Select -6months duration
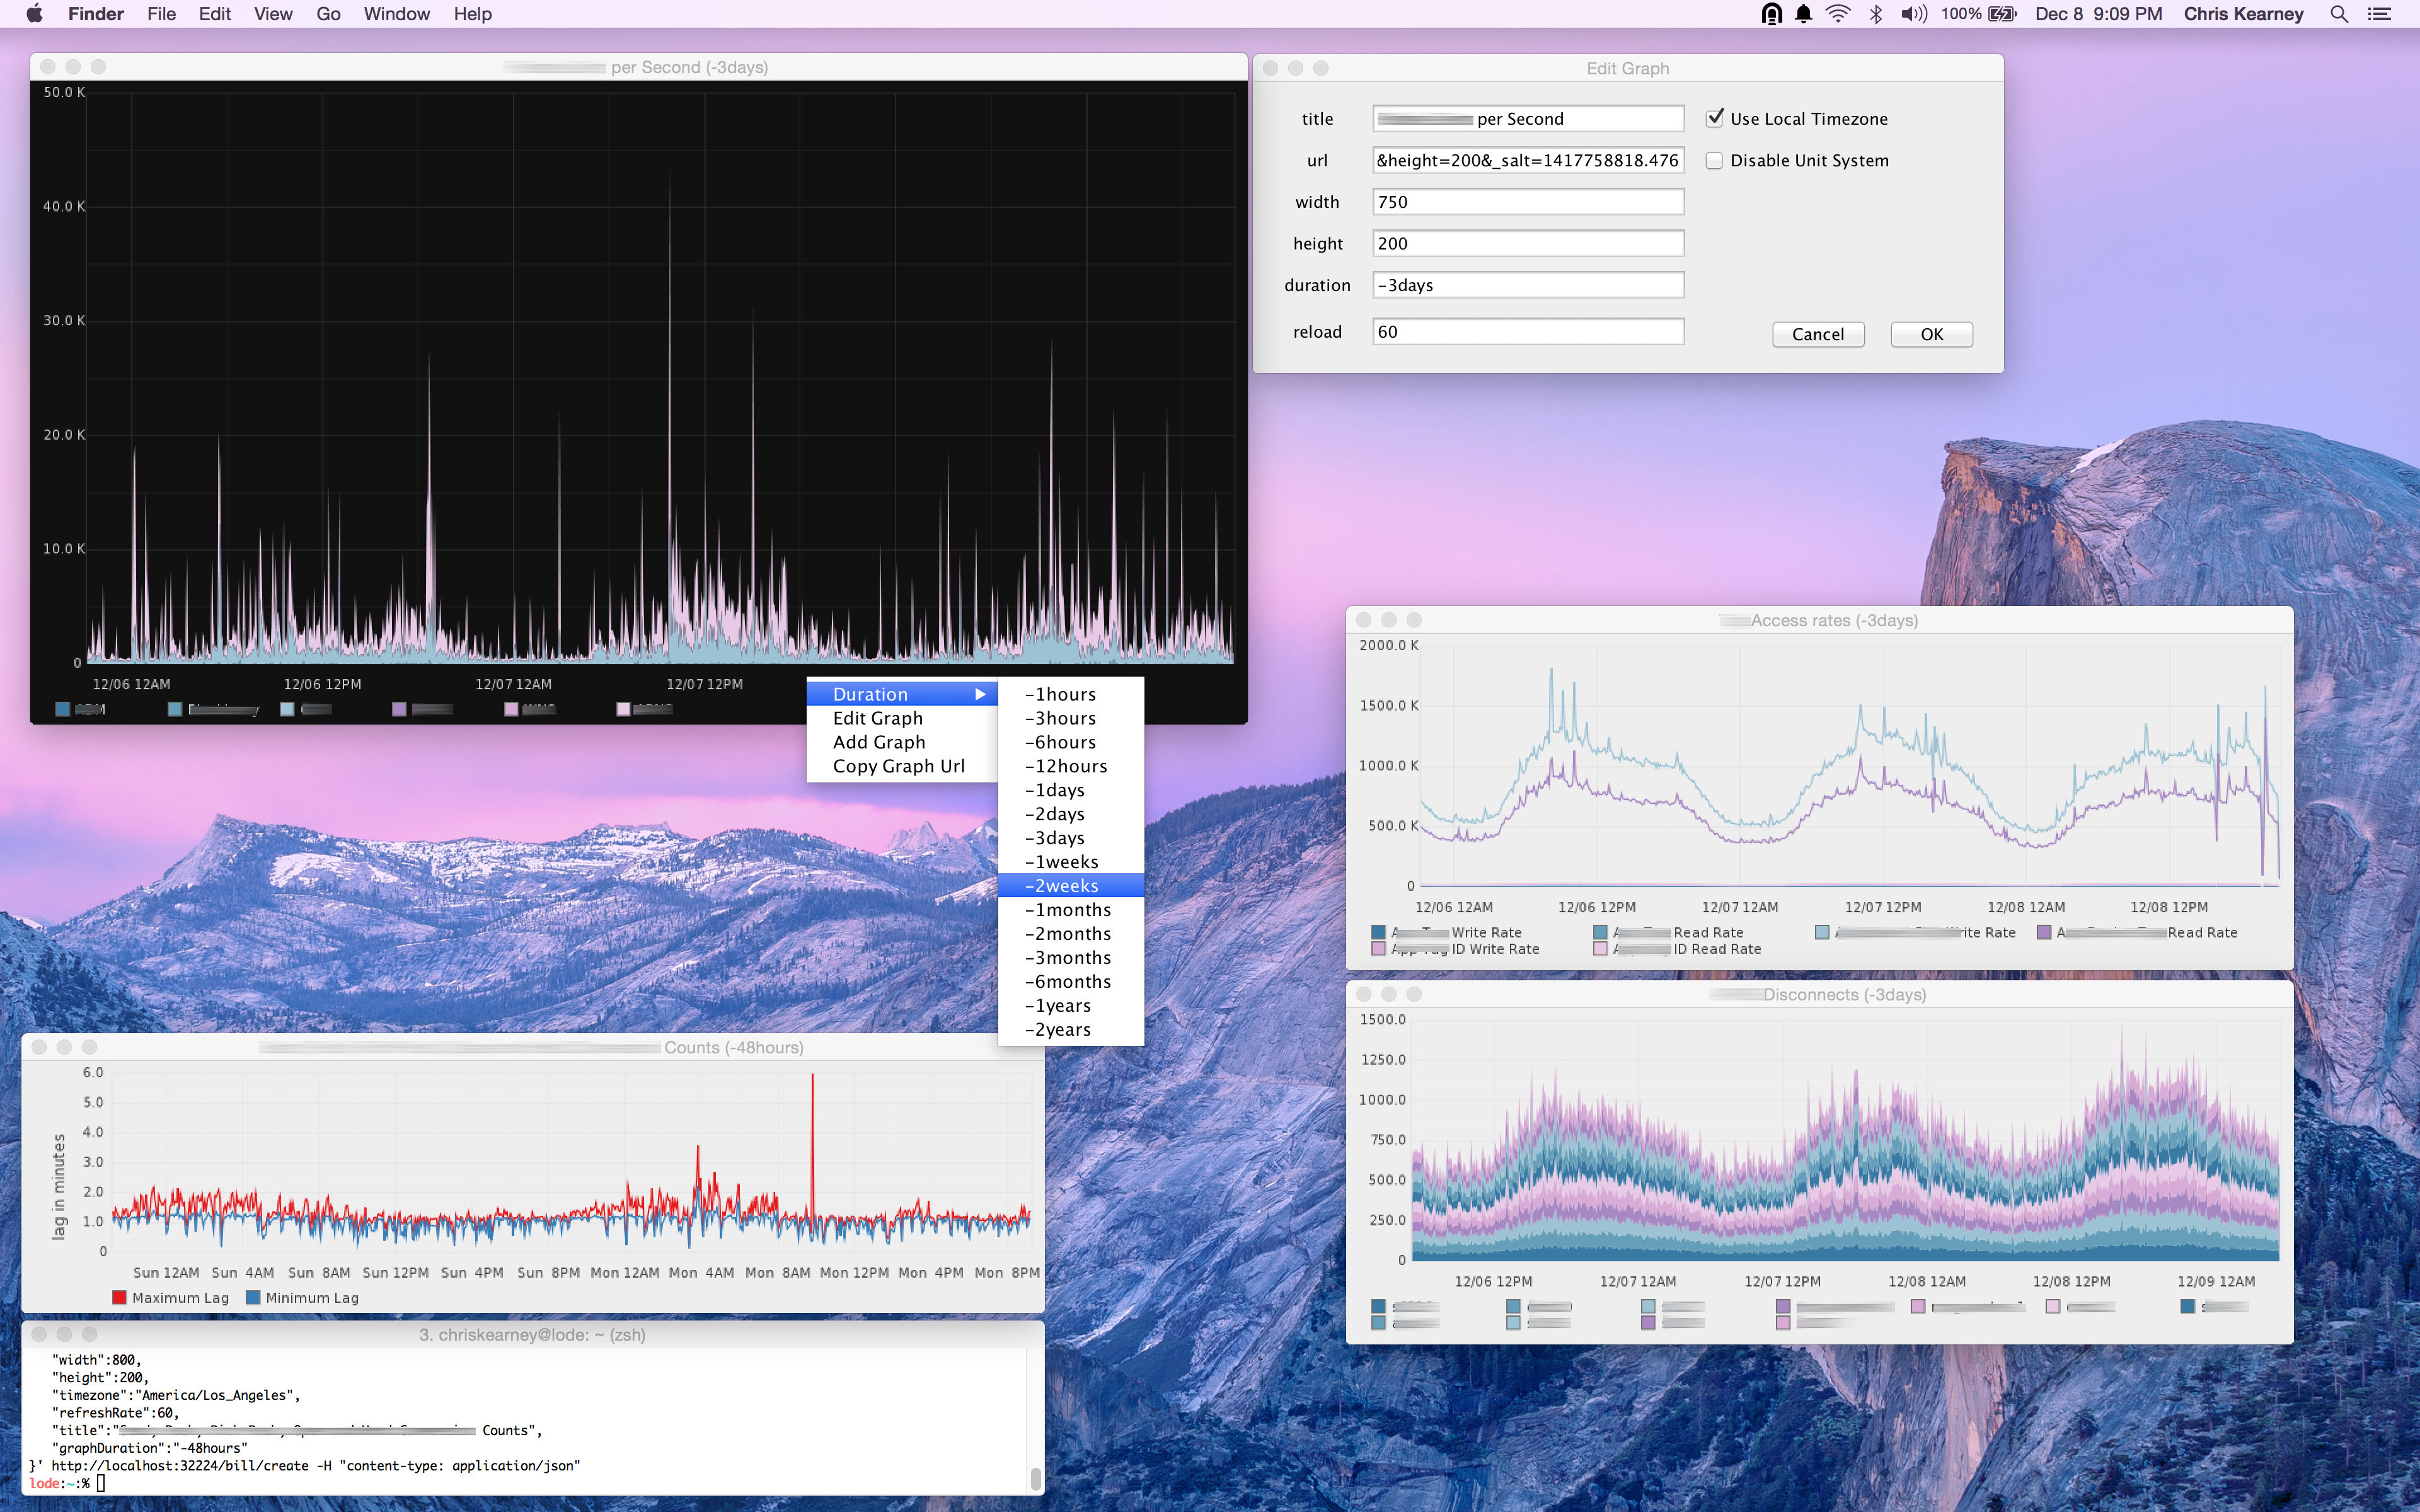The height and width of the screenshot is (1512, 2420). [x=1071, y=982]
